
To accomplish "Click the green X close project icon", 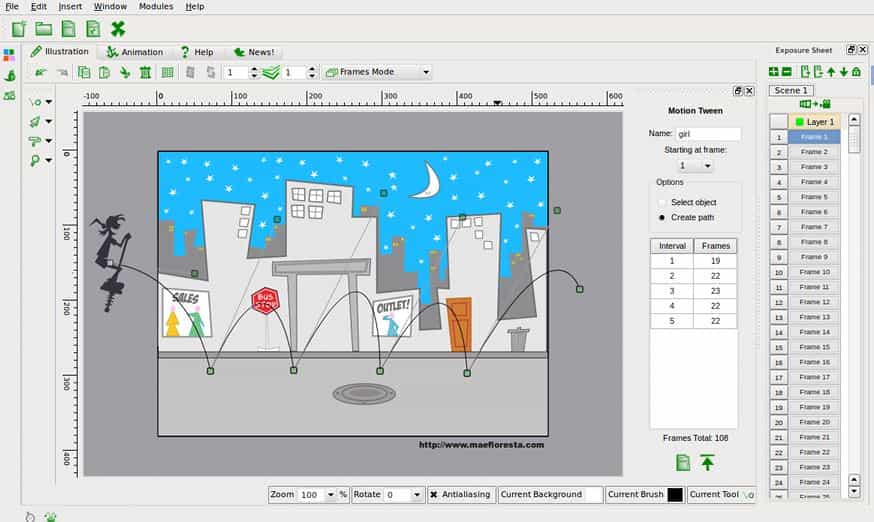I will [x=118, y=28].
